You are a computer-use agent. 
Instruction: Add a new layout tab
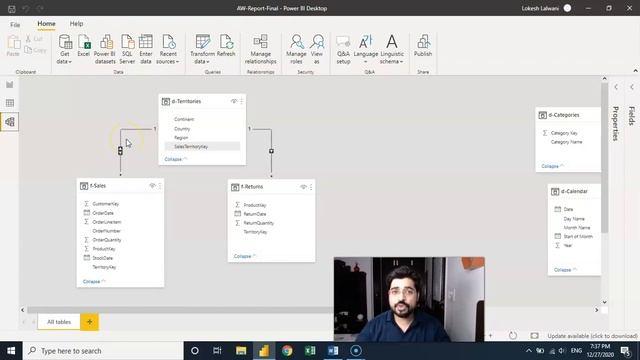[89, 322]
